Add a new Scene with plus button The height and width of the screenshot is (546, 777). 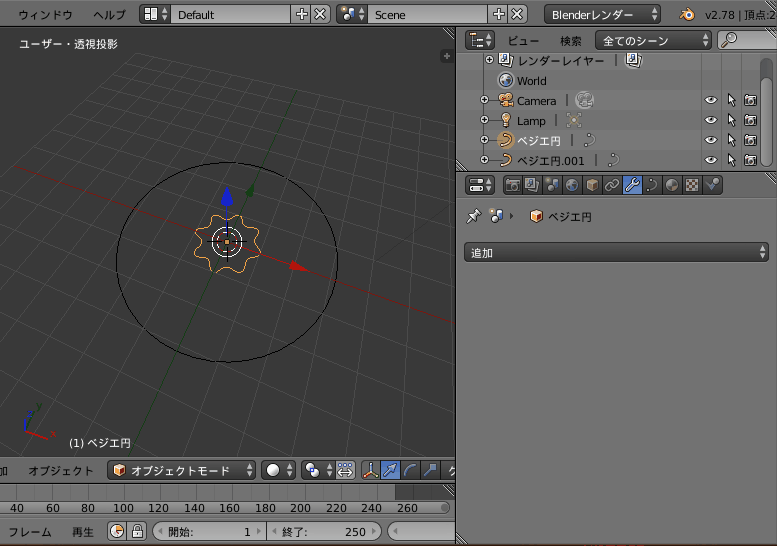click(499, 14)
